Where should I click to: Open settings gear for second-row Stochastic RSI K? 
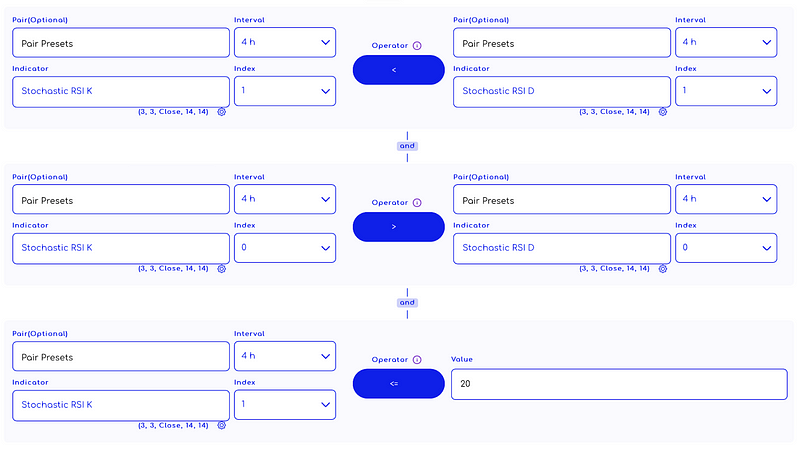click(221, 269)
